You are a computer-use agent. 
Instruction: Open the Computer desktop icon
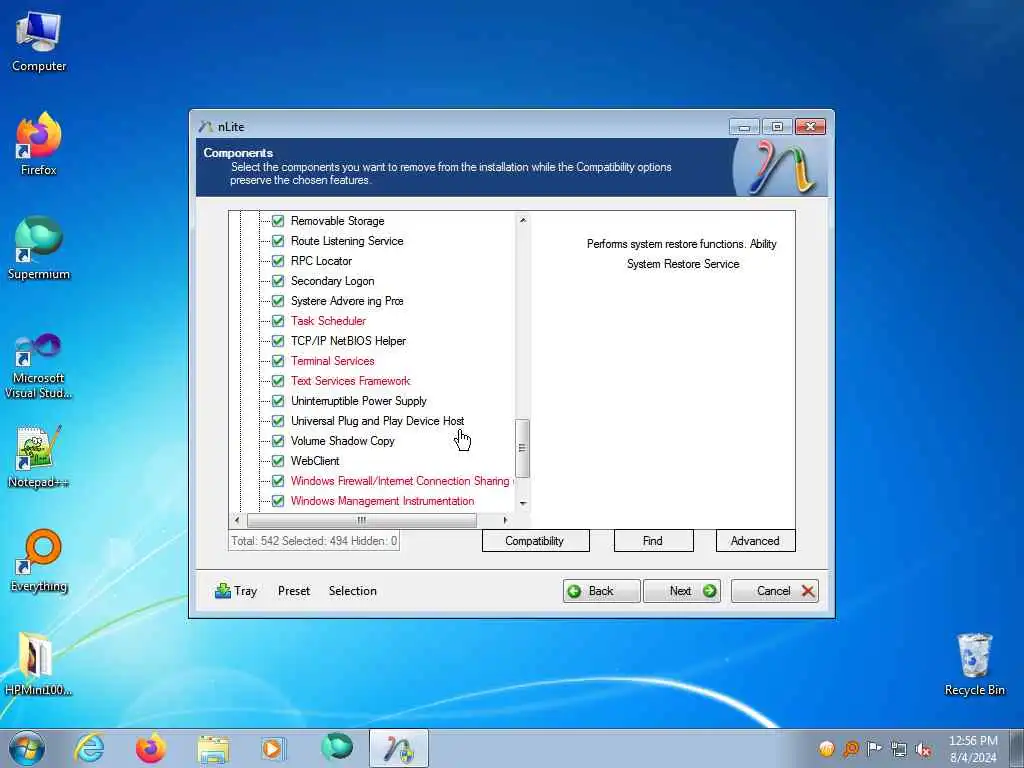click(x=39, y=42)
